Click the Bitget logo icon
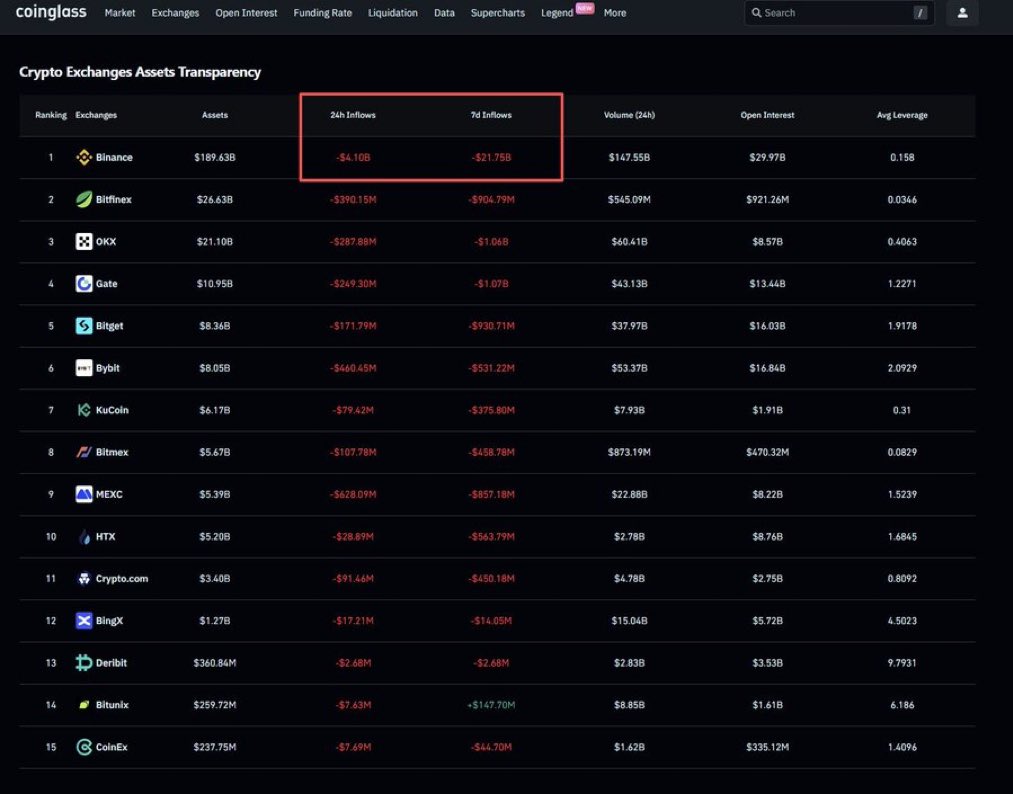This screenshot has width=1013, height=794. [x=84, y=326]
